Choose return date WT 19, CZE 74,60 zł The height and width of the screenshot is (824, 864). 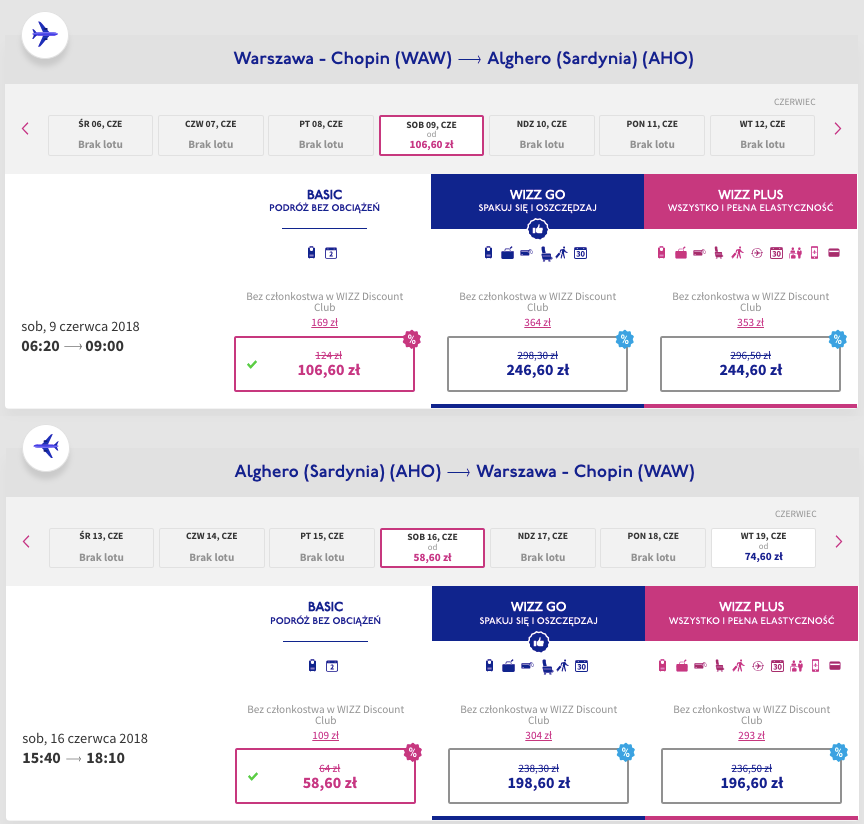pyautogui.click(x=763, y=548)
